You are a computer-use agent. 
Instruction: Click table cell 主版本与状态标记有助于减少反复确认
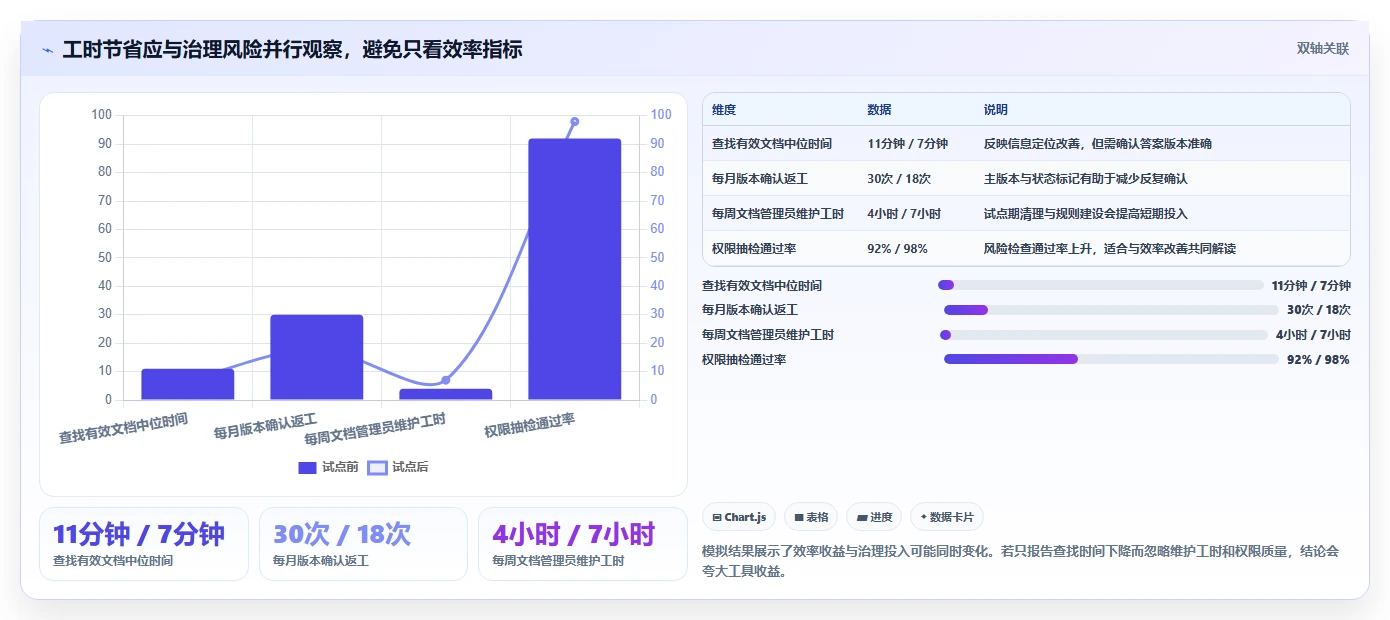pyautogui.click(x=1086, y=179)
